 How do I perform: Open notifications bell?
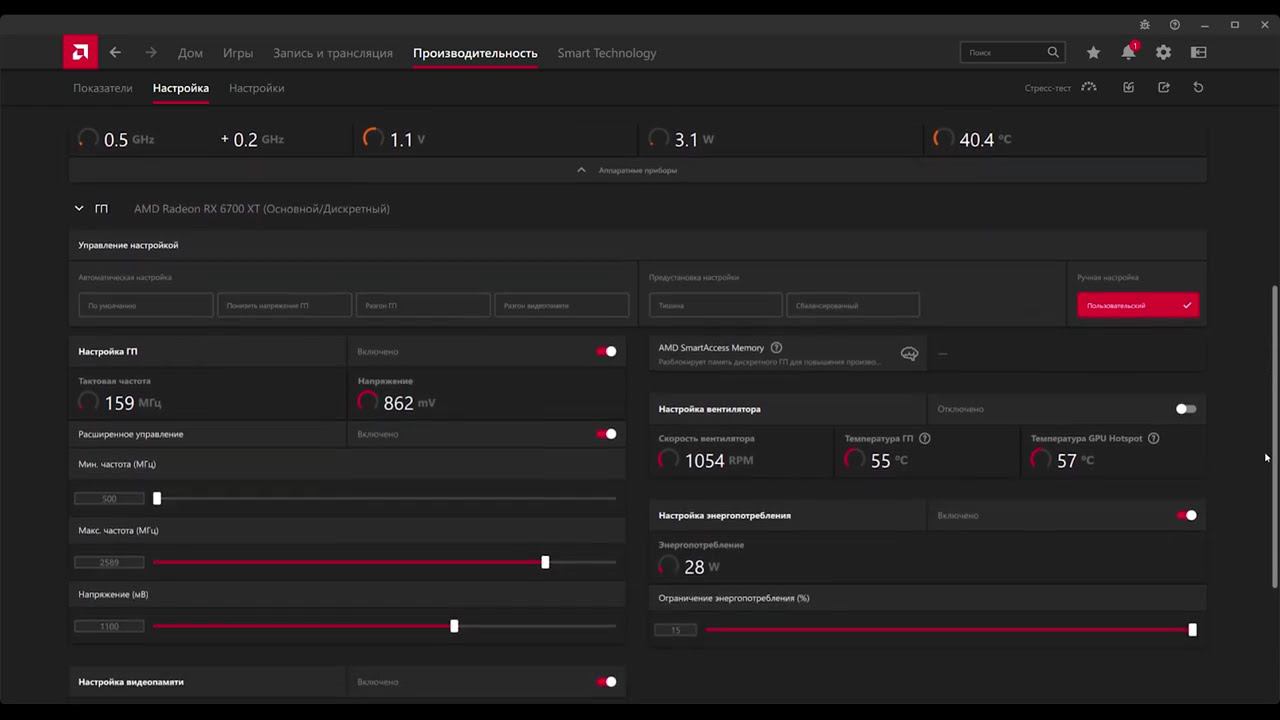(1129, 52)
